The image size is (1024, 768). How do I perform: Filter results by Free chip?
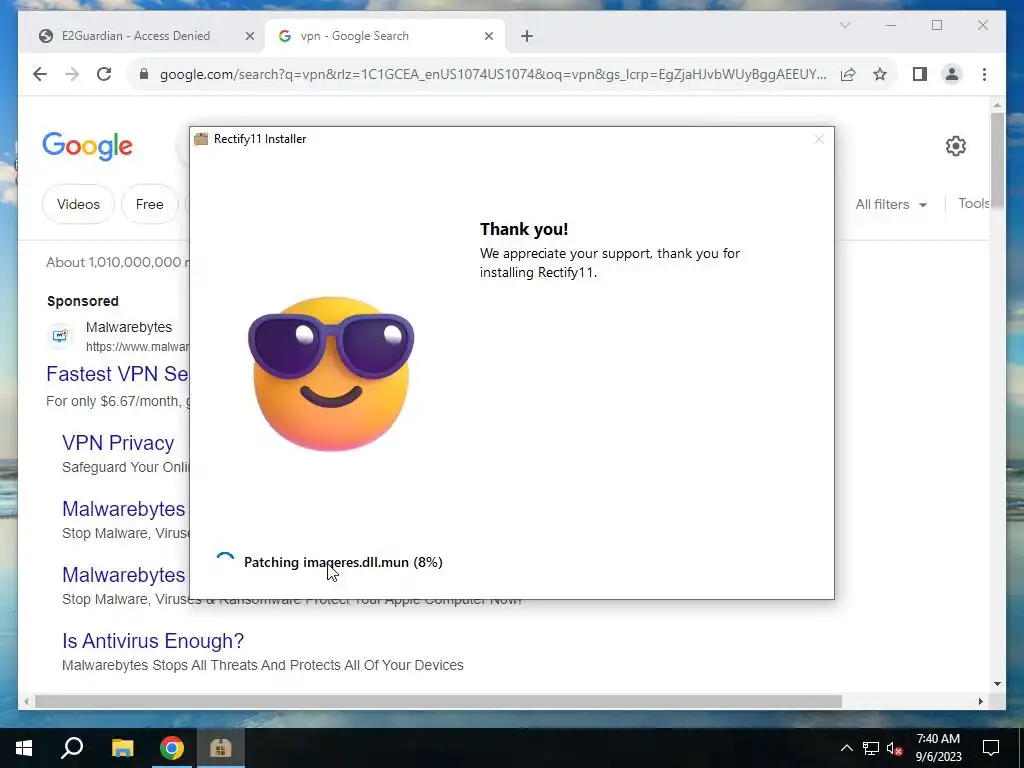(150, 204)
